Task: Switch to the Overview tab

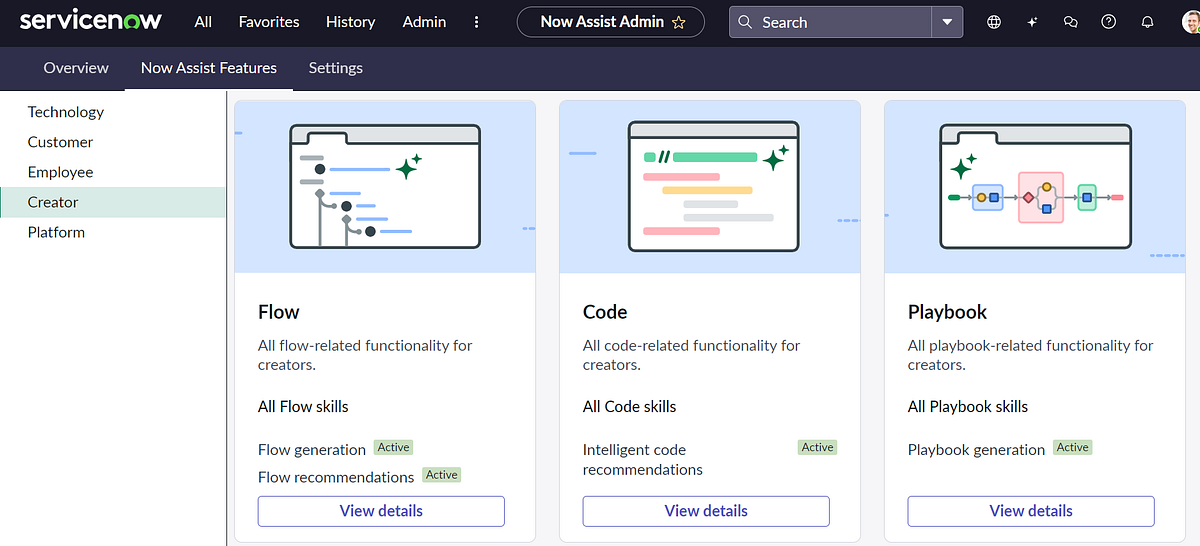Action: pos(76,68)
